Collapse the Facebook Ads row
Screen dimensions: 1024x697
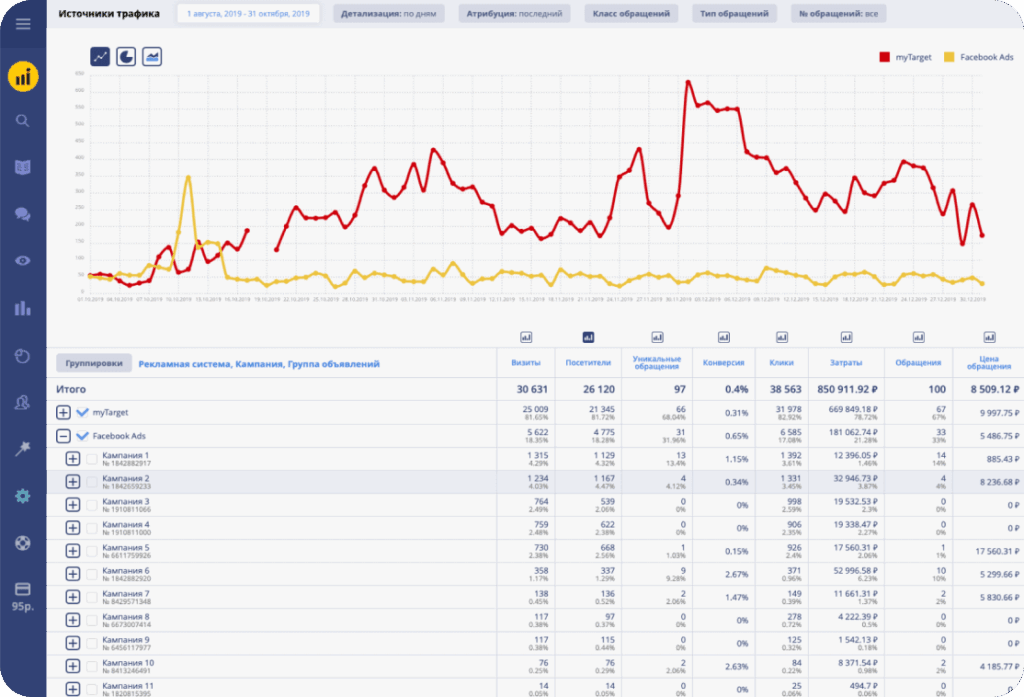[63, 436]
